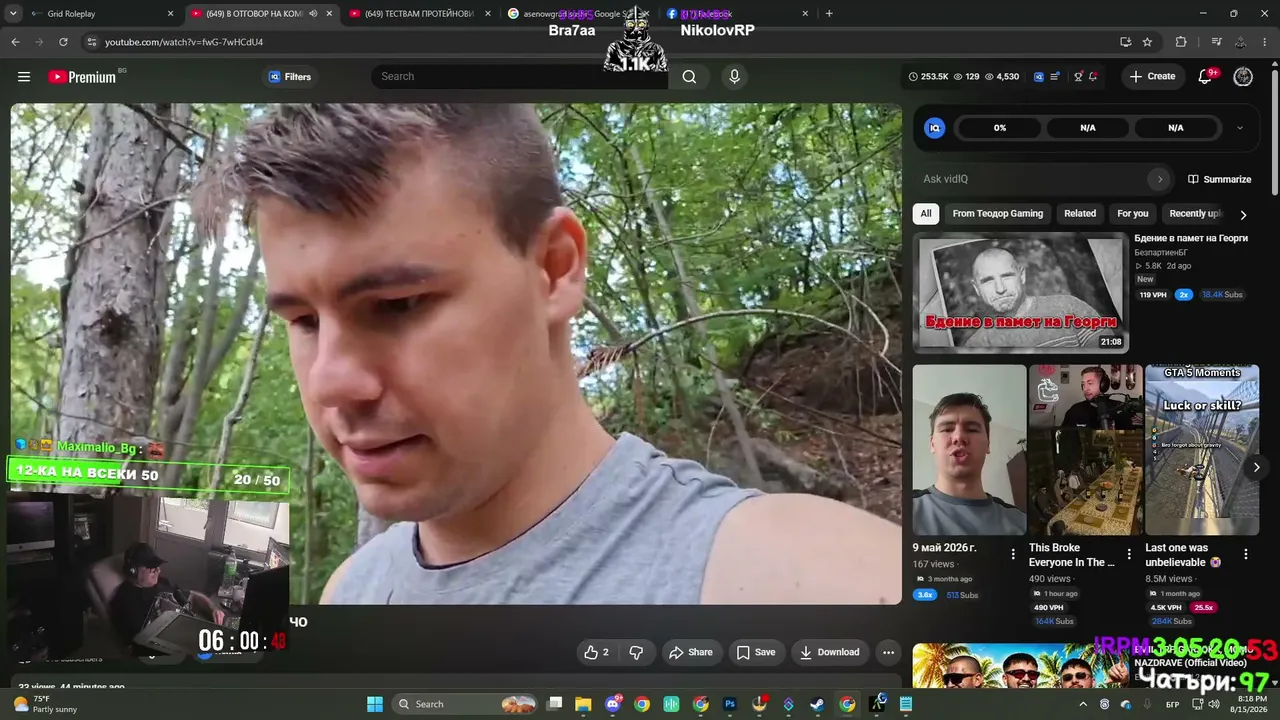Screen dimensions: 1280x720
Task: Click the vidIQ IQ logo in the score panel
Action: [935, 128]
